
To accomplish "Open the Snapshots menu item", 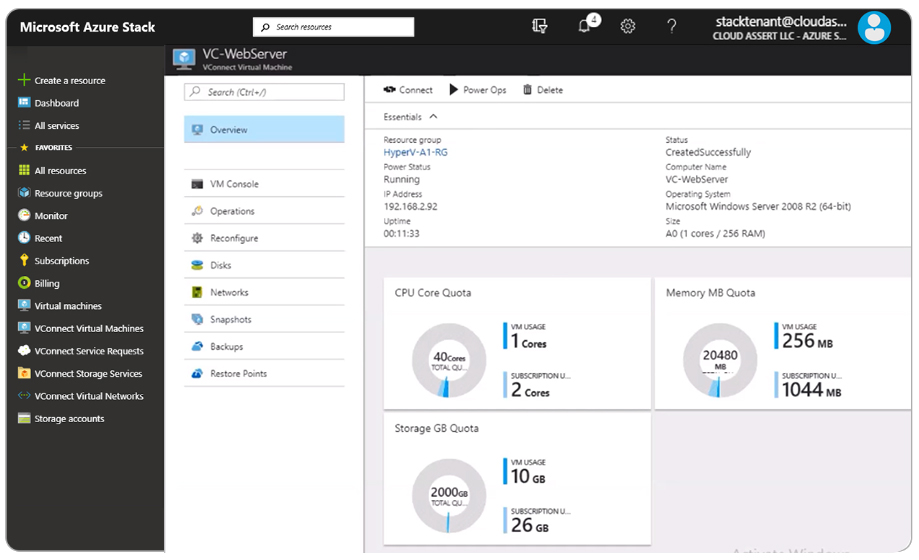I will [x=230, y=320].
